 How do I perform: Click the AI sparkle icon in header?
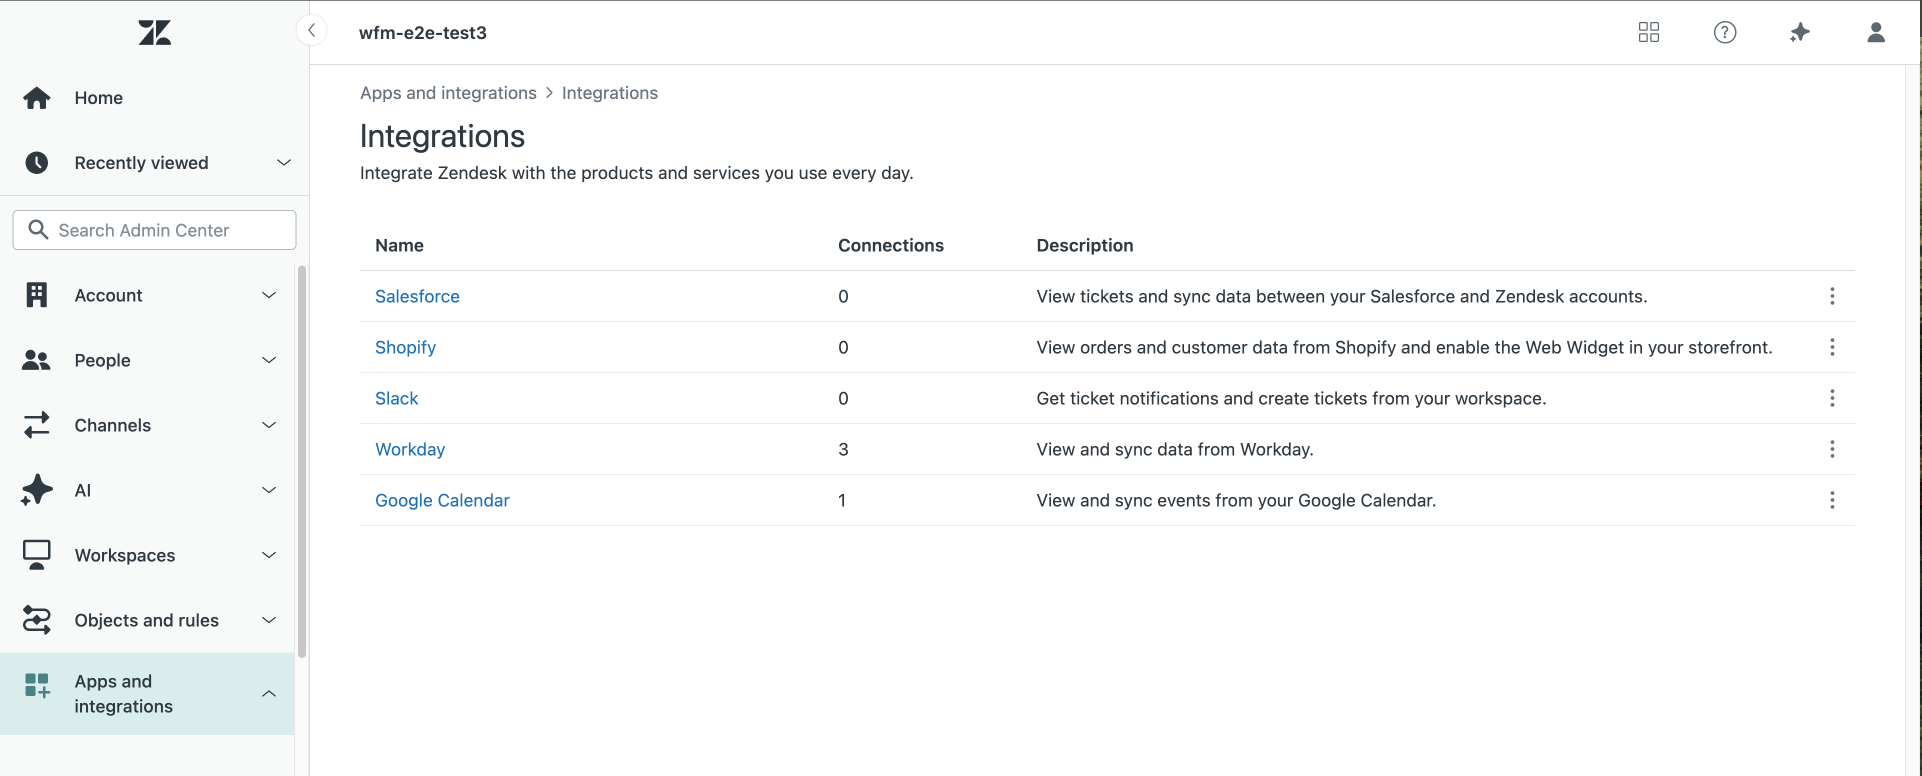[1800, 33]
